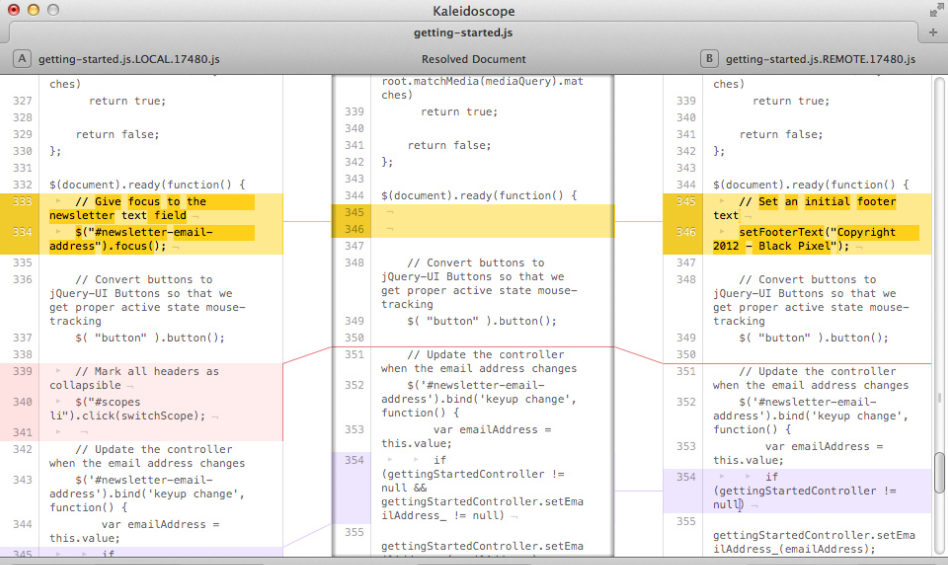
Task: Select the getting-started.js tab
Action: point(463,33)
